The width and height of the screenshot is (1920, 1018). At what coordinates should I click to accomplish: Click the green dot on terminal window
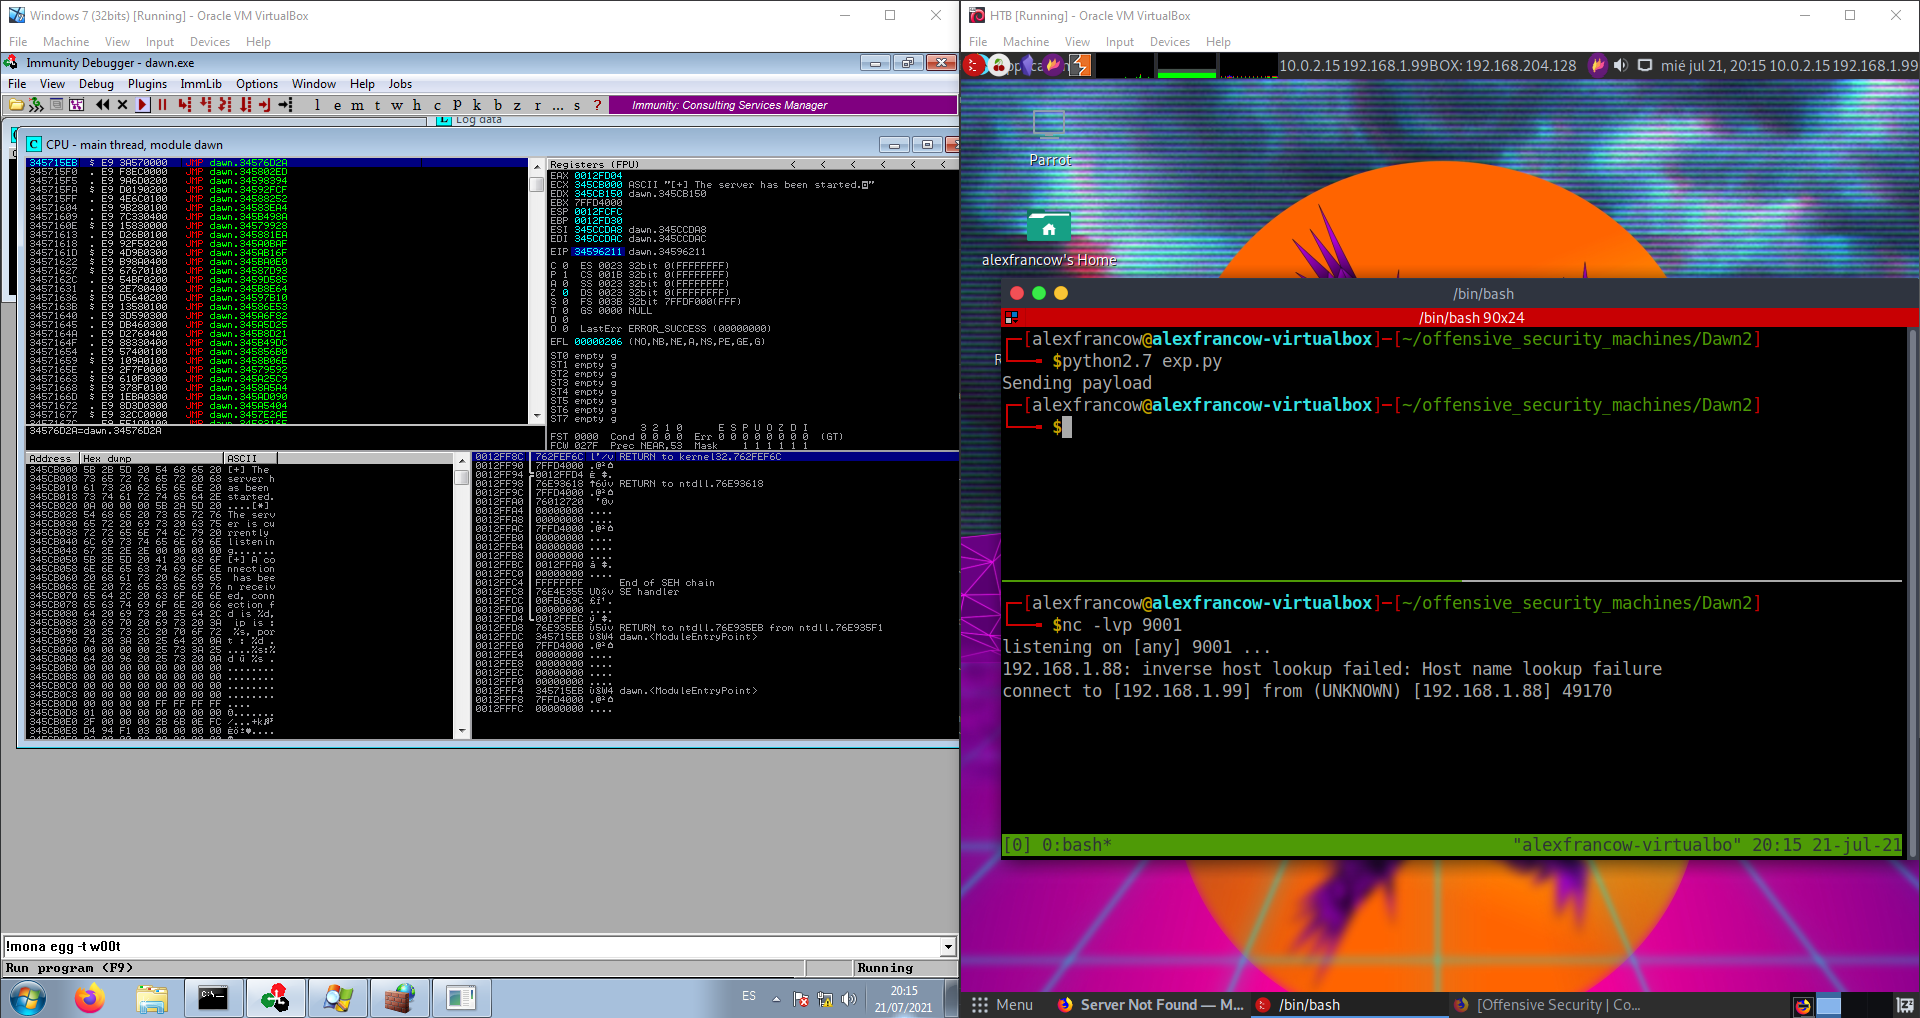(x=1039, y=293)
